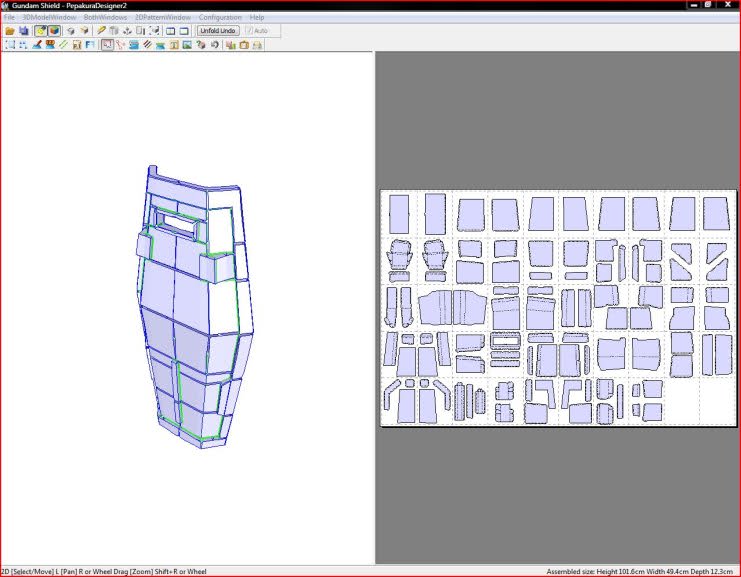Save the project with the disk icon
The image size is (741, 577).
(x=24, y=31)
